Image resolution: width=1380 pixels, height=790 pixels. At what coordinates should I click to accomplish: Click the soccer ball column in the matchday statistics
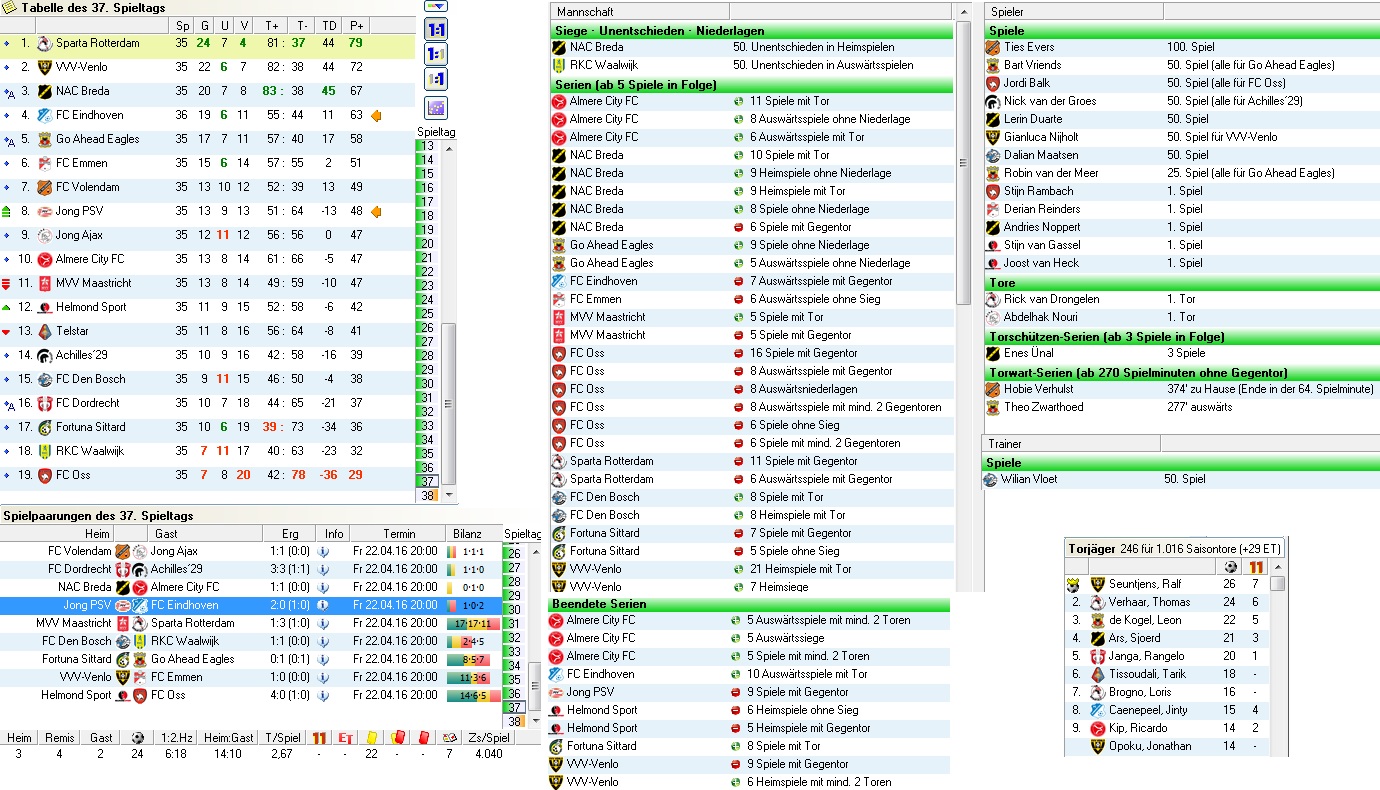click(137, 737)
